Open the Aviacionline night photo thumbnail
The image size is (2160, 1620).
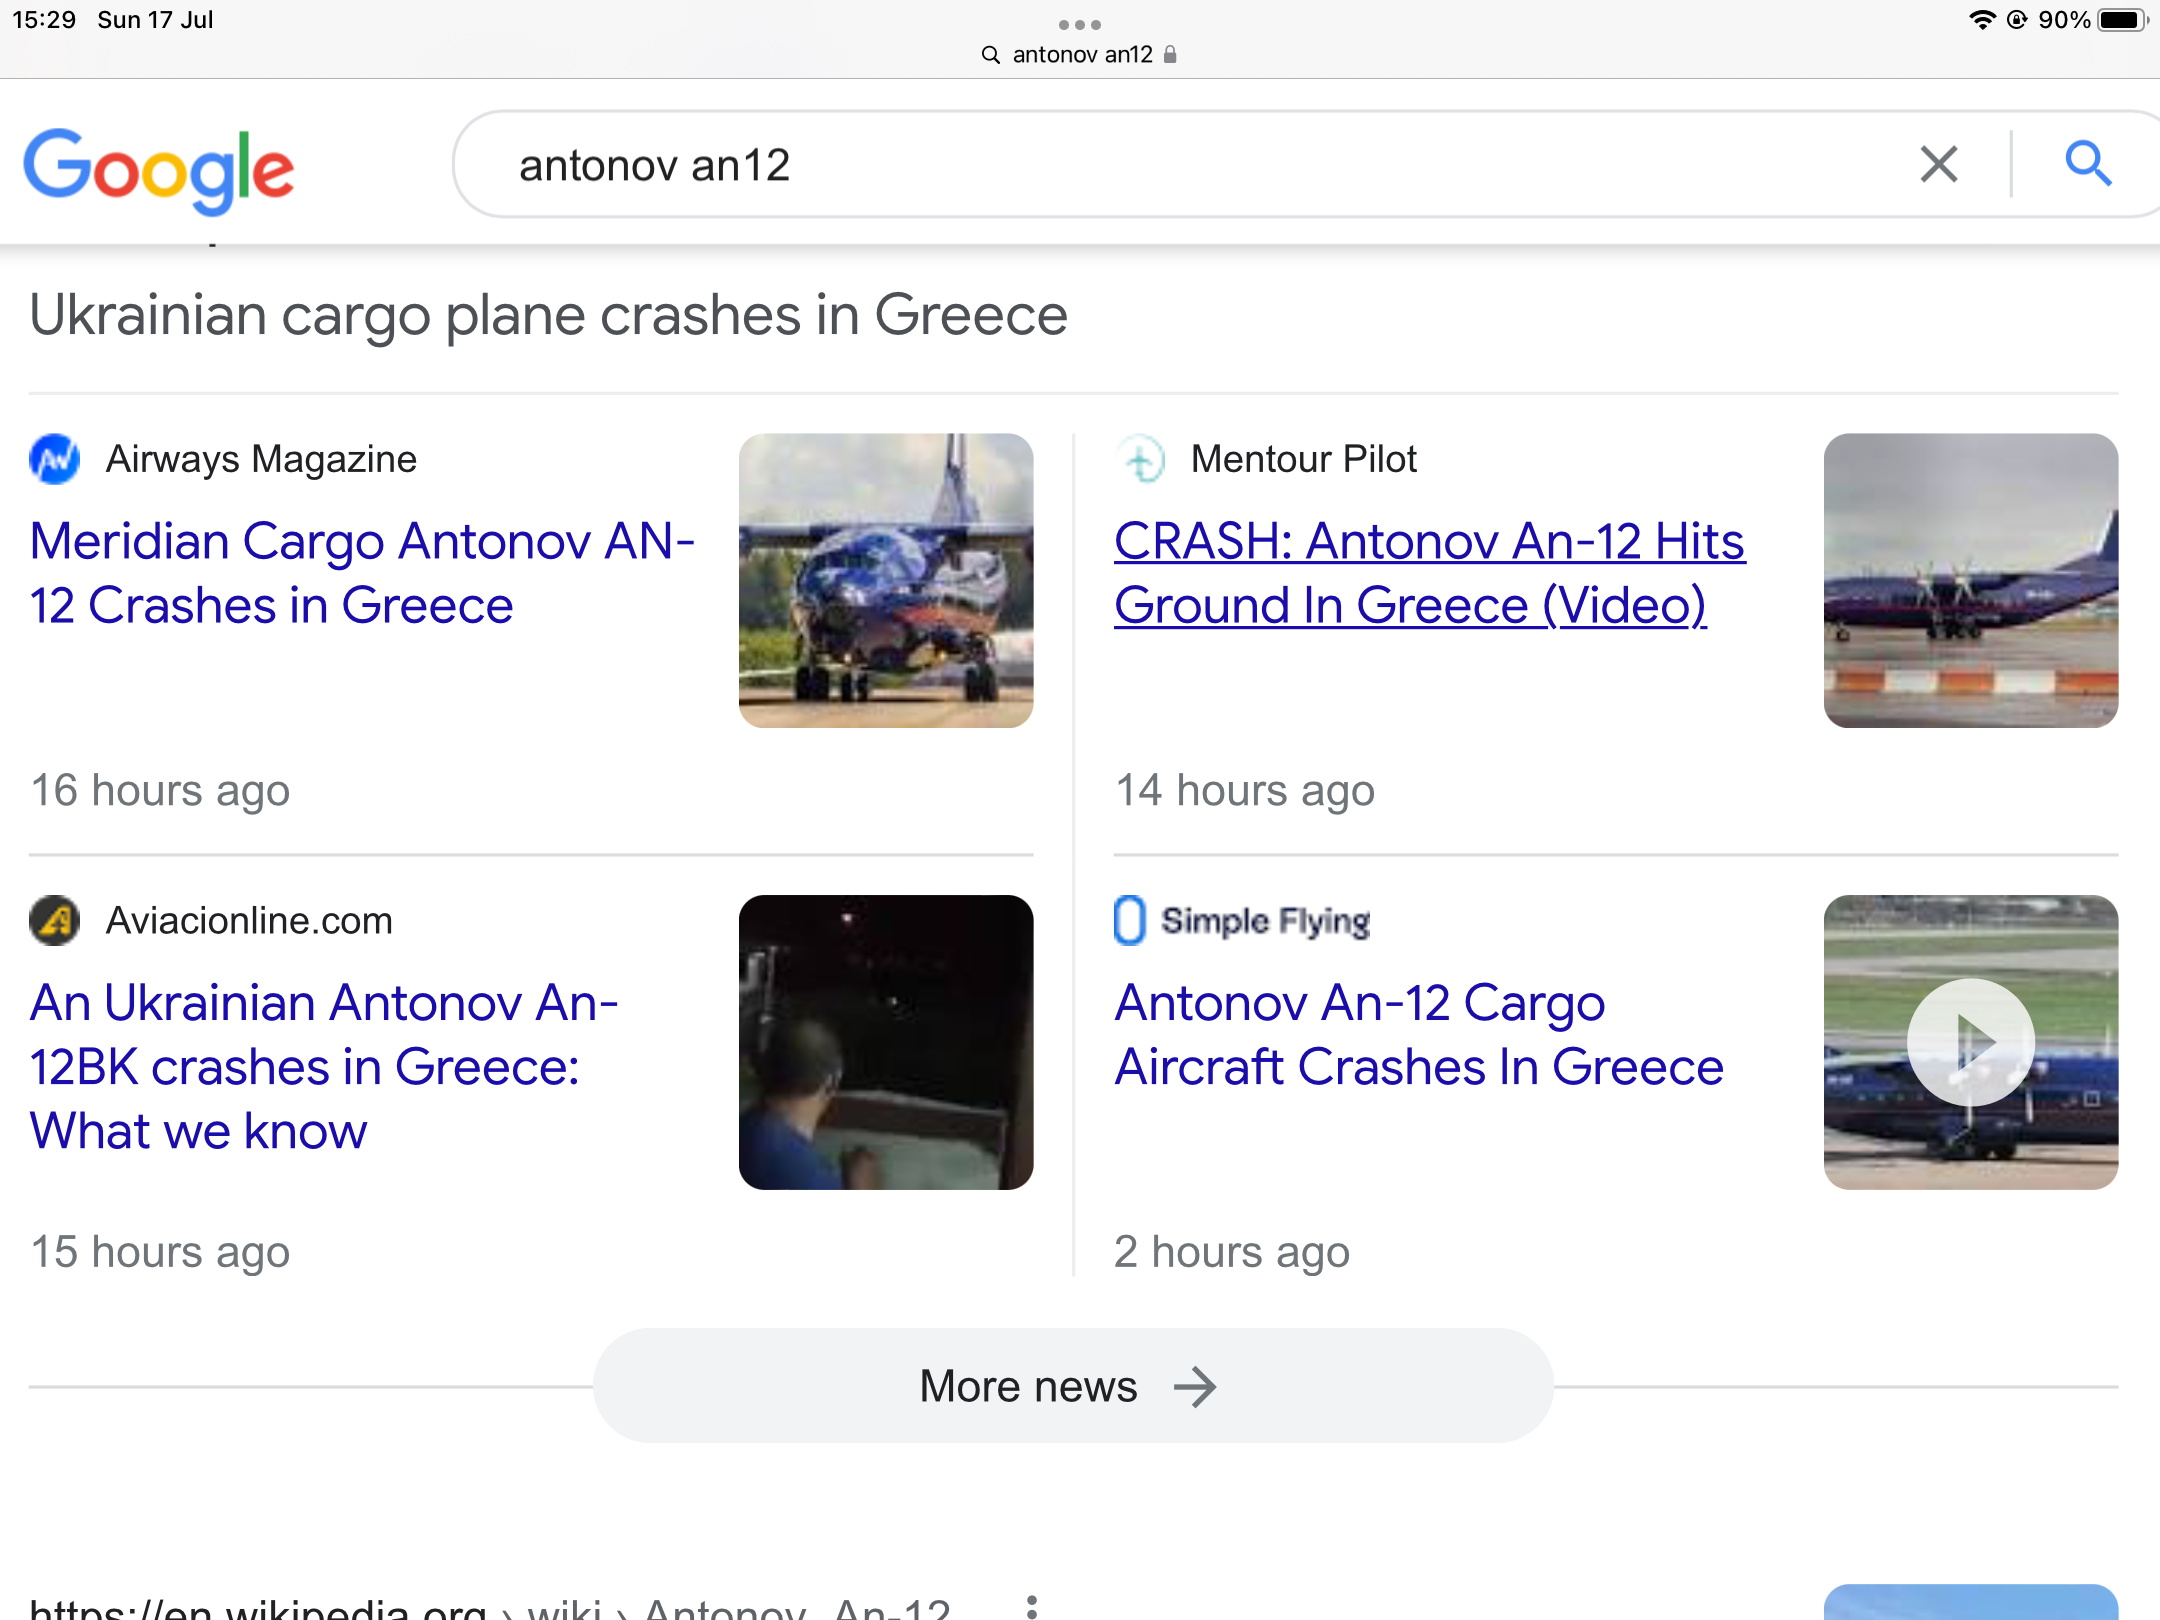[x=886, y=1042]
